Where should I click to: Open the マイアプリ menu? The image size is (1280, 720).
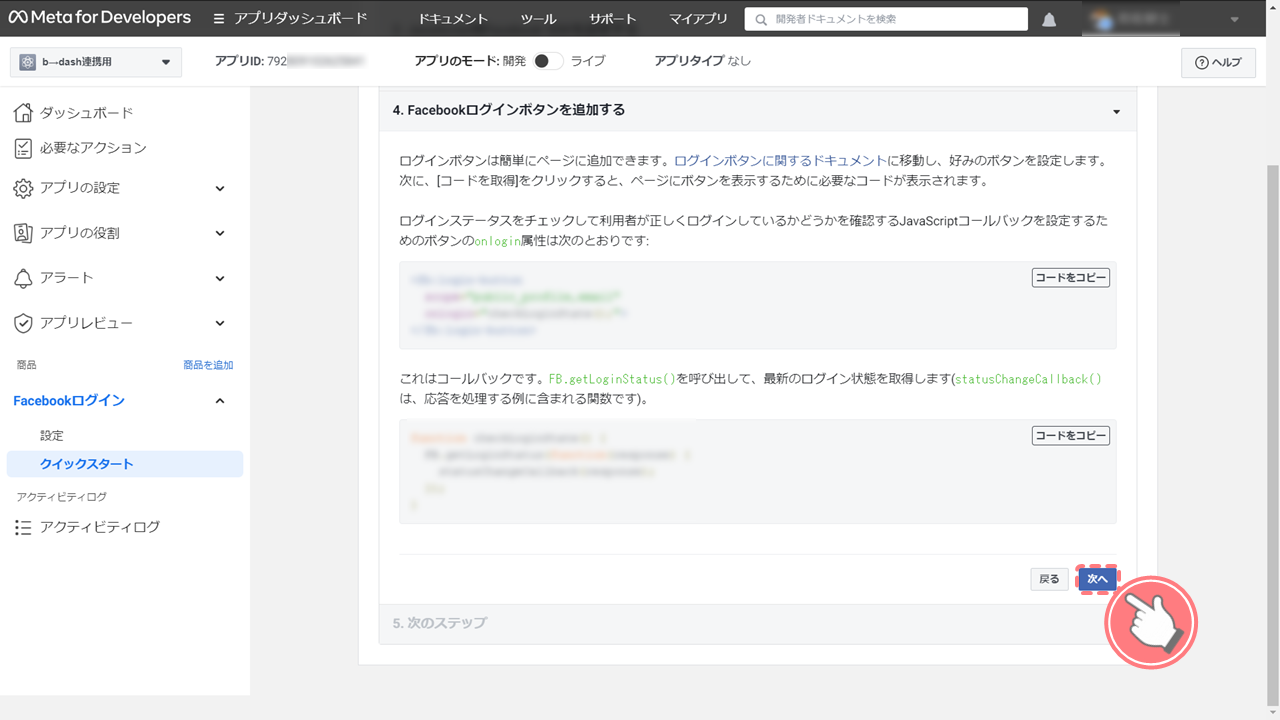[698, 19]
